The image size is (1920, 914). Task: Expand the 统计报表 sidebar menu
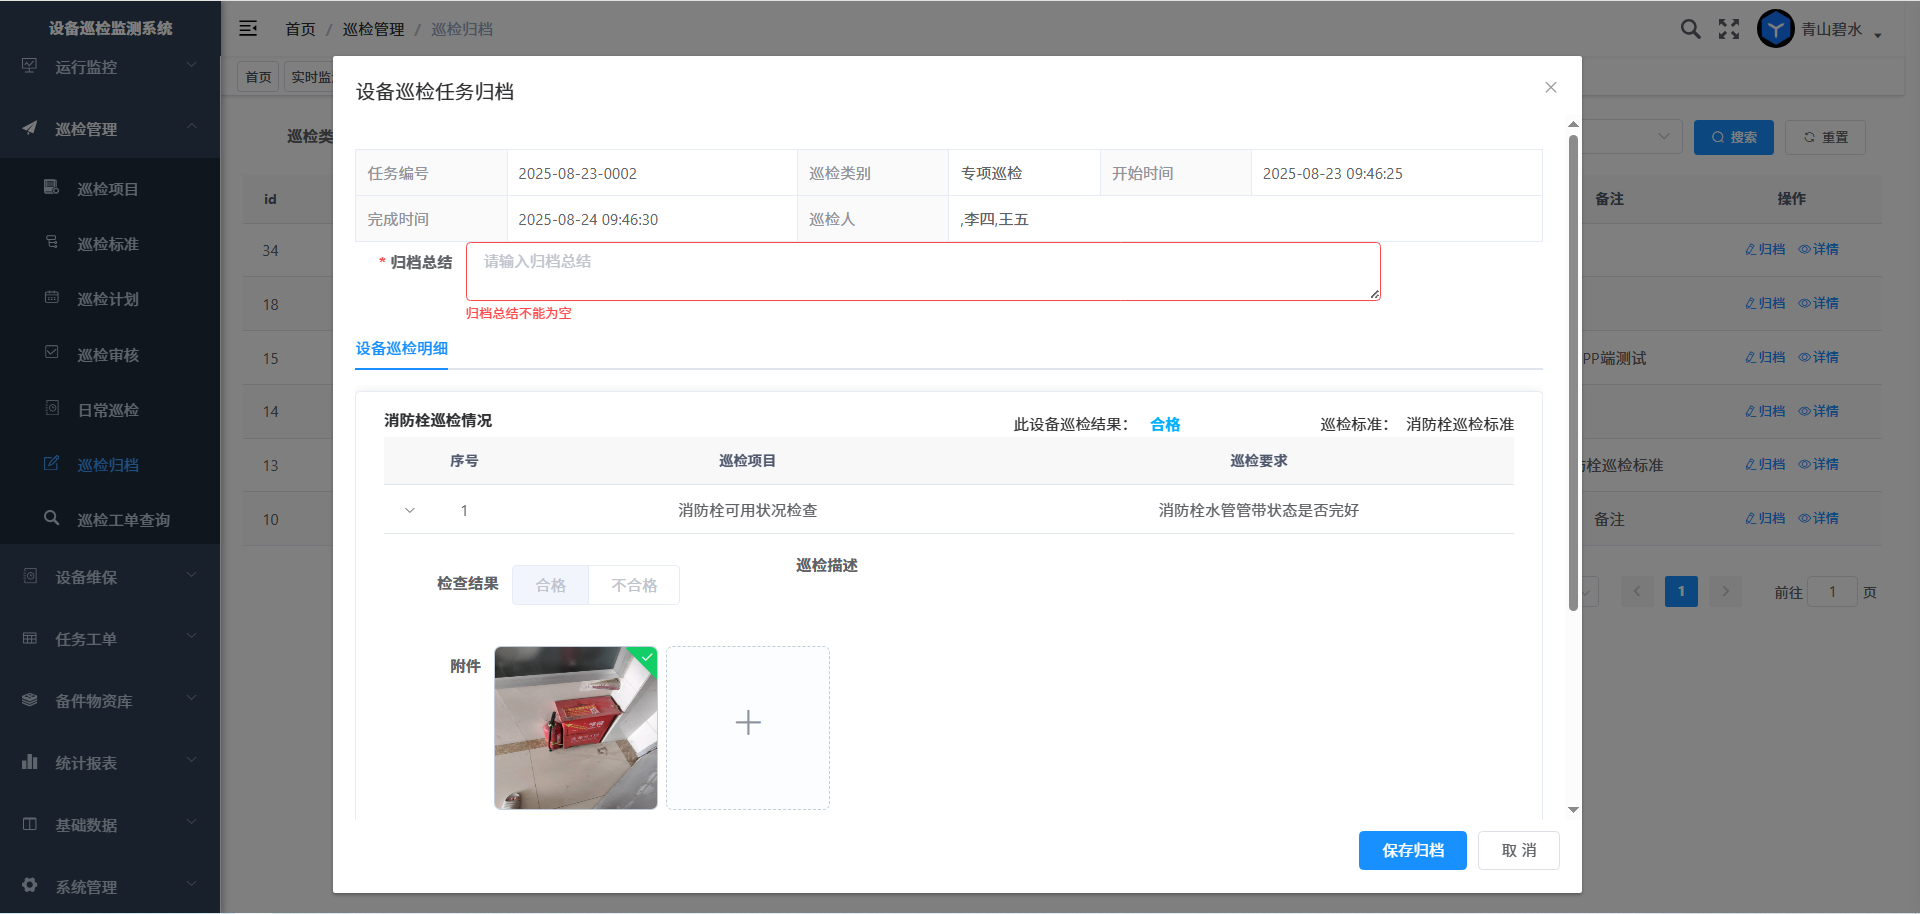(x=110, y=763)
